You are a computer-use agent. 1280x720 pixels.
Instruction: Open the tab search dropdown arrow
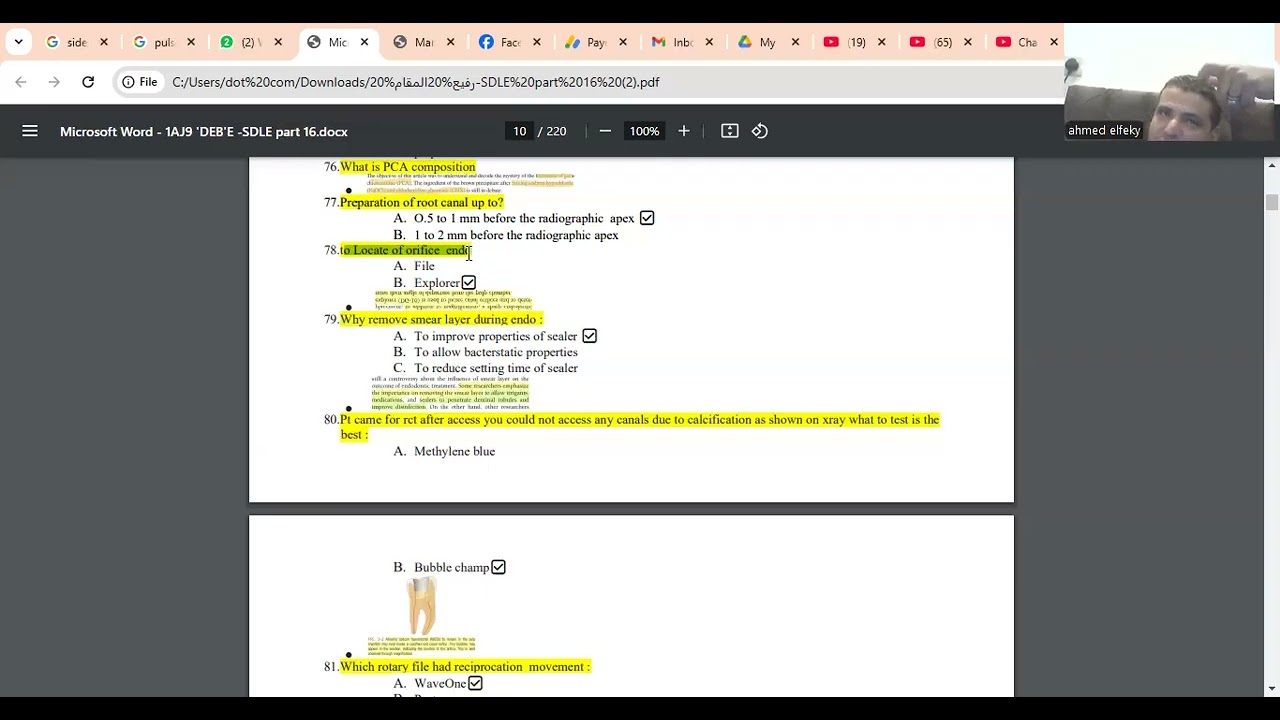click(18, 42)
